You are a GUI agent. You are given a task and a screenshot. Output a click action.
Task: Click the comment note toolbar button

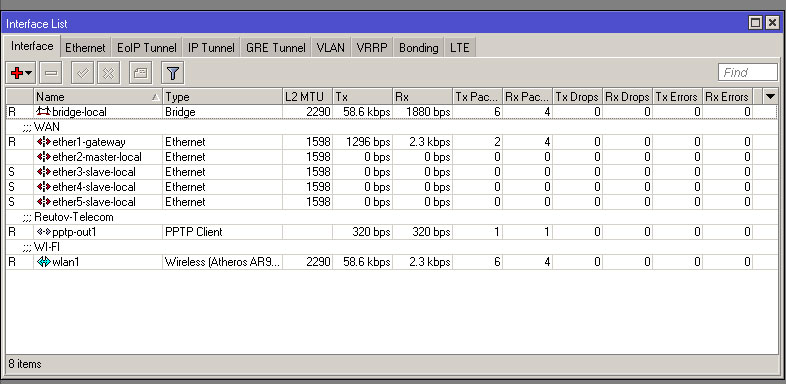(140, 73)
